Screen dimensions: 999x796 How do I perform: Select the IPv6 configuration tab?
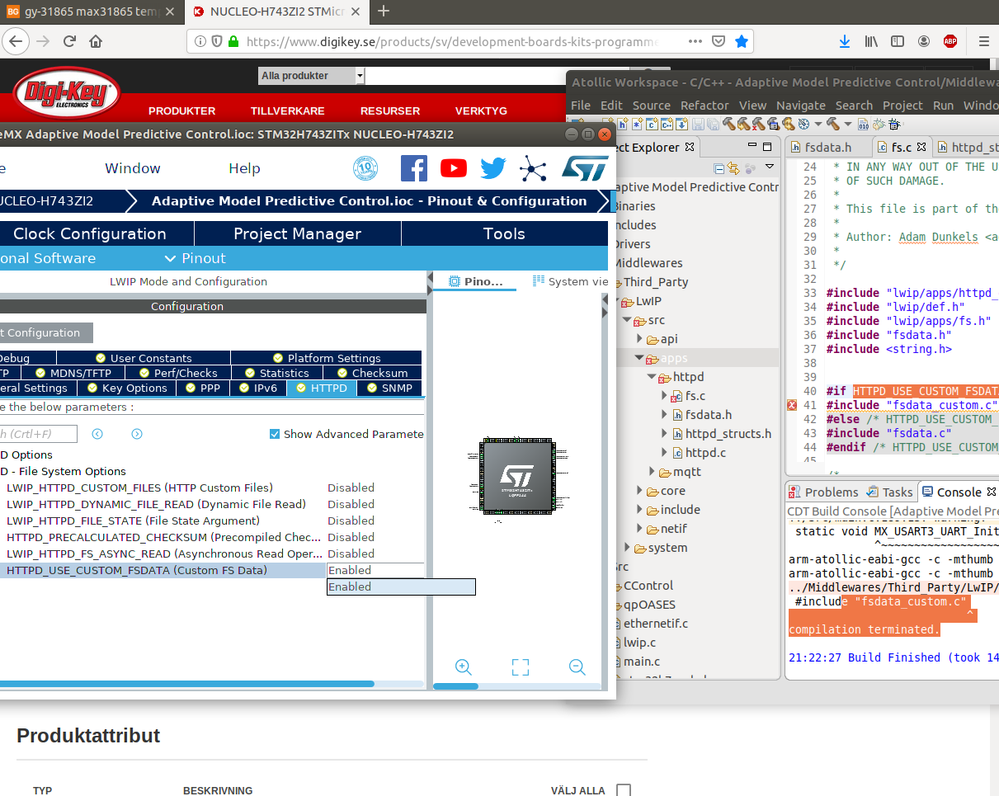pos(258,388)
